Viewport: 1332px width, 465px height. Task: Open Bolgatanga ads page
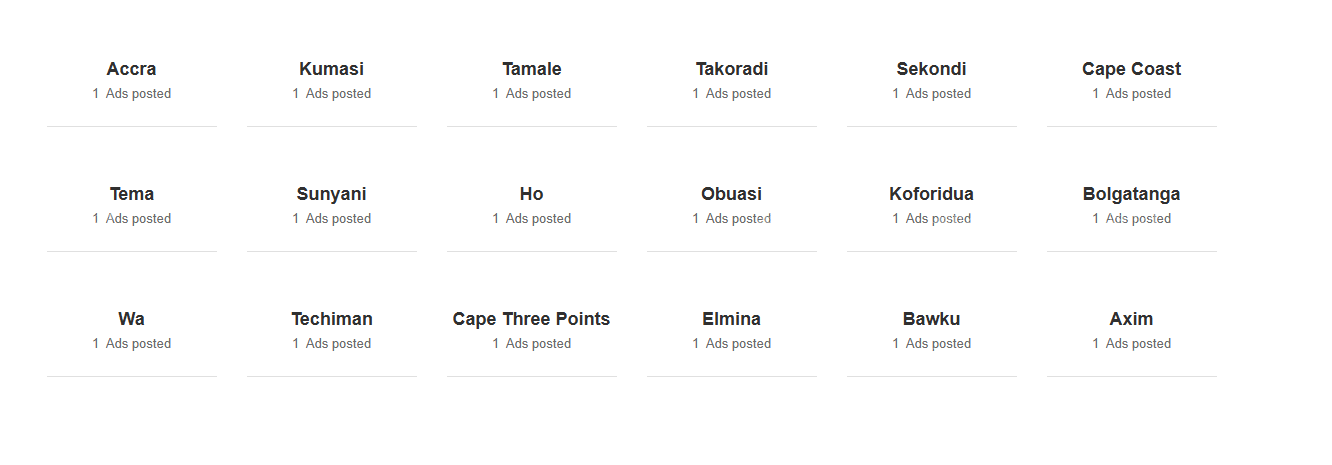pos(1131,194)
